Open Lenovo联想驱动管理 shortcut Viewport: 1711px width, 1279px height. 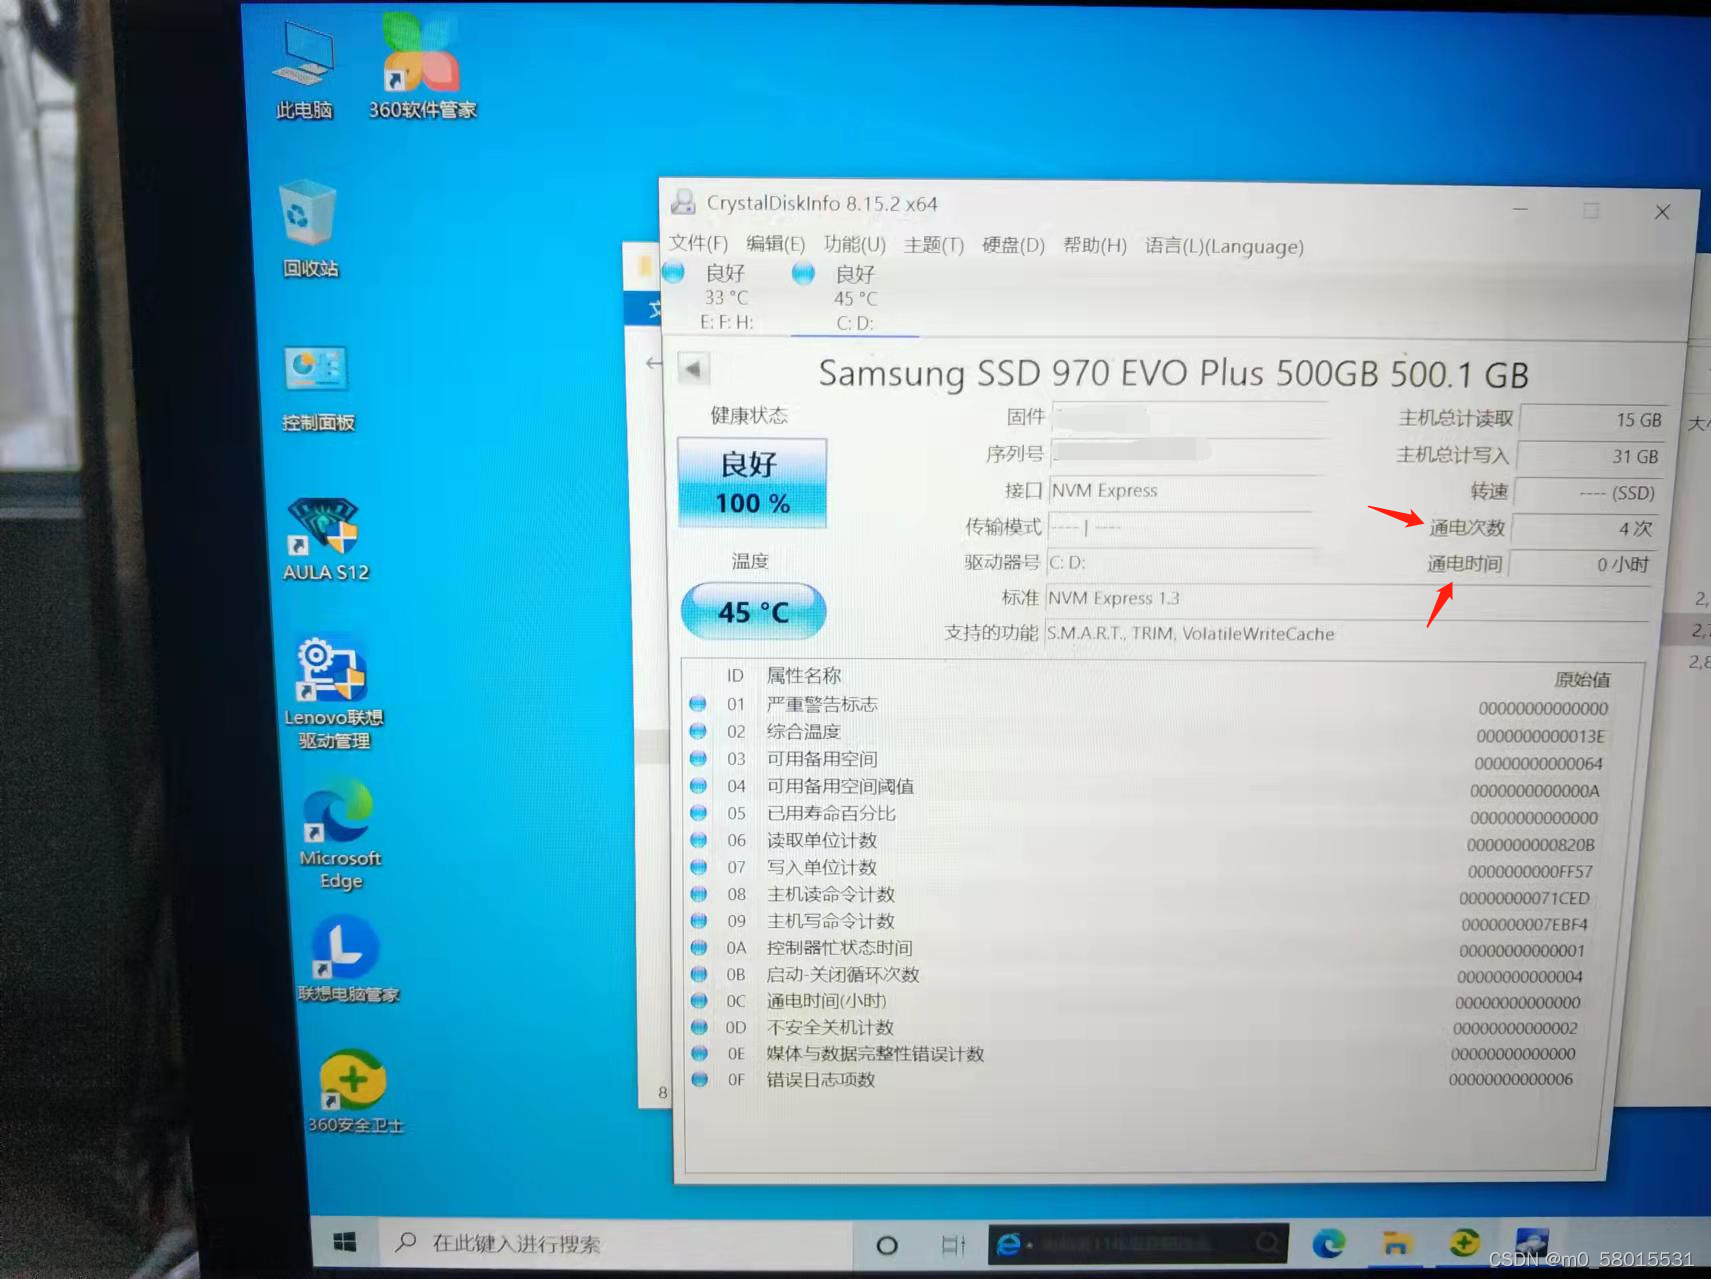[334, 693]
